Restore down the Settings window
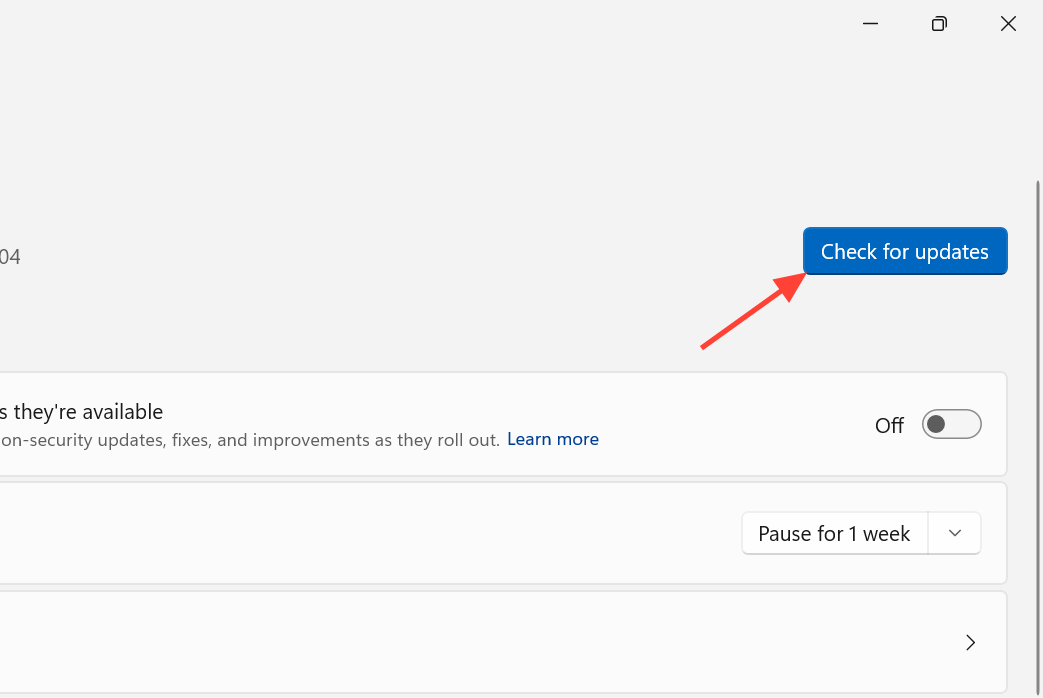The image size is (1043, 698). 939,24
